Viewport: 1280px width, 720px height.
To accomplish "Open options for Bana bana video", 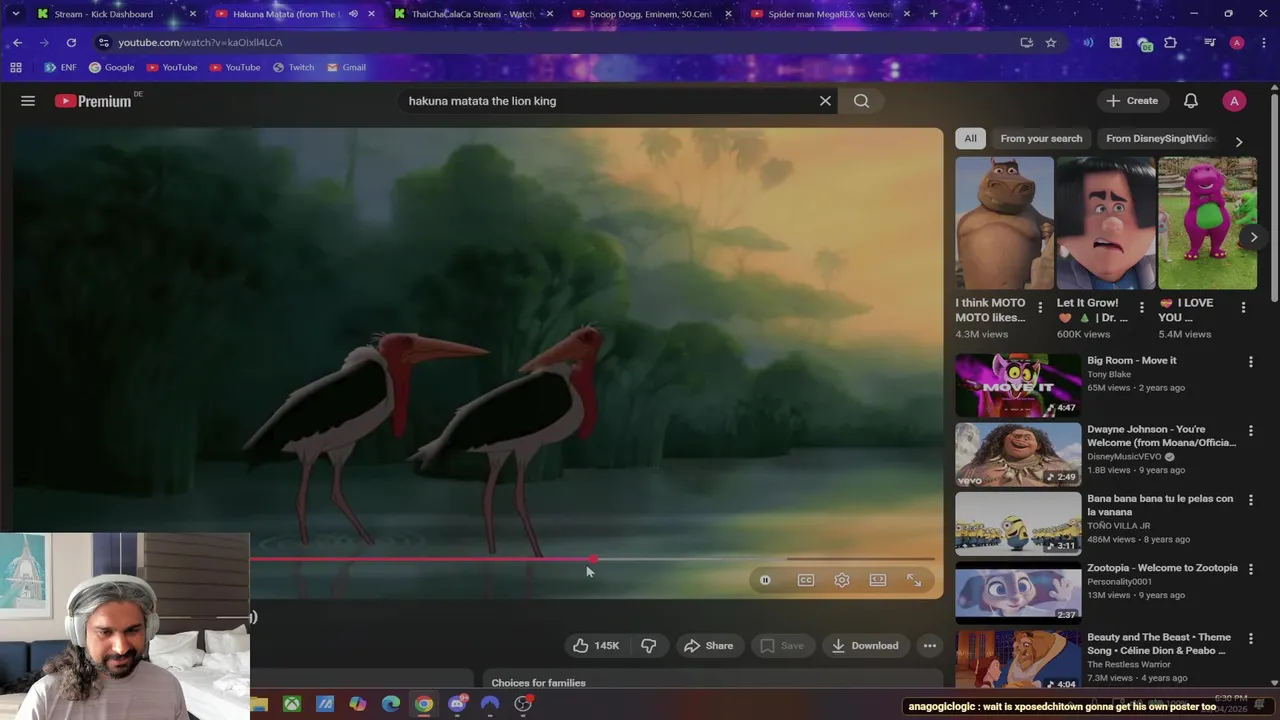I will [x=1250, y=500].
